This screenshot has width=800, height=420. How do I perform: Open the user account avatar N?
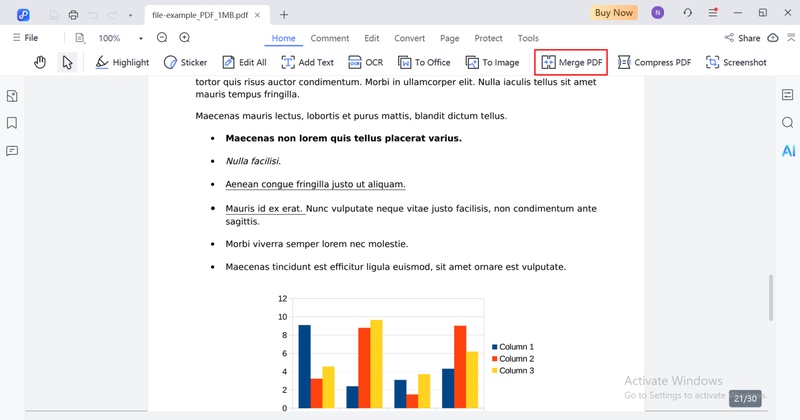pos(658,13)
